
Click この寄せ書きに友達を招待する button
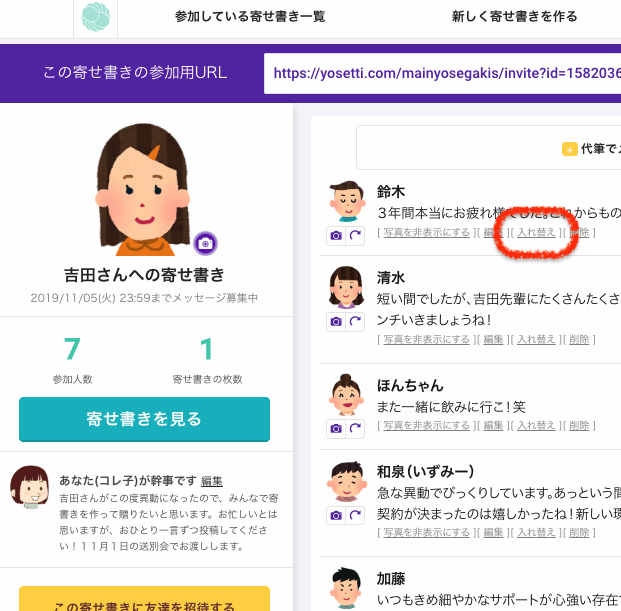[144, 599]
